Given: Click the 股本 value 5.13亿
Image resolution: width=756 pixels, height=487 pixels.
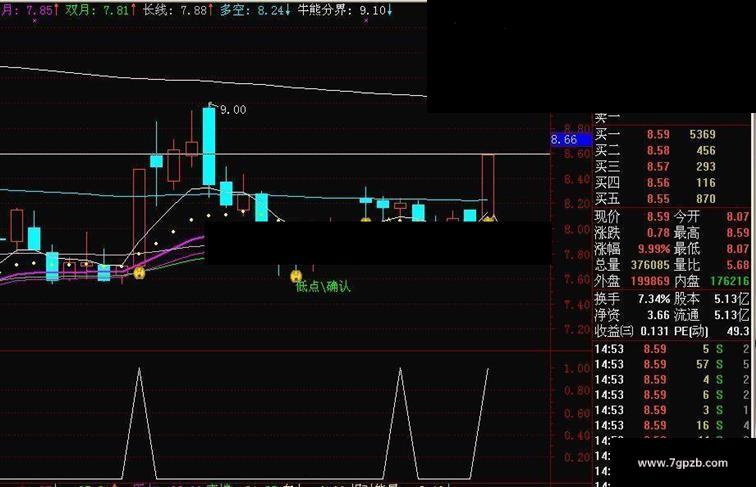Looking at the screenshot, I should coord(731,299).
